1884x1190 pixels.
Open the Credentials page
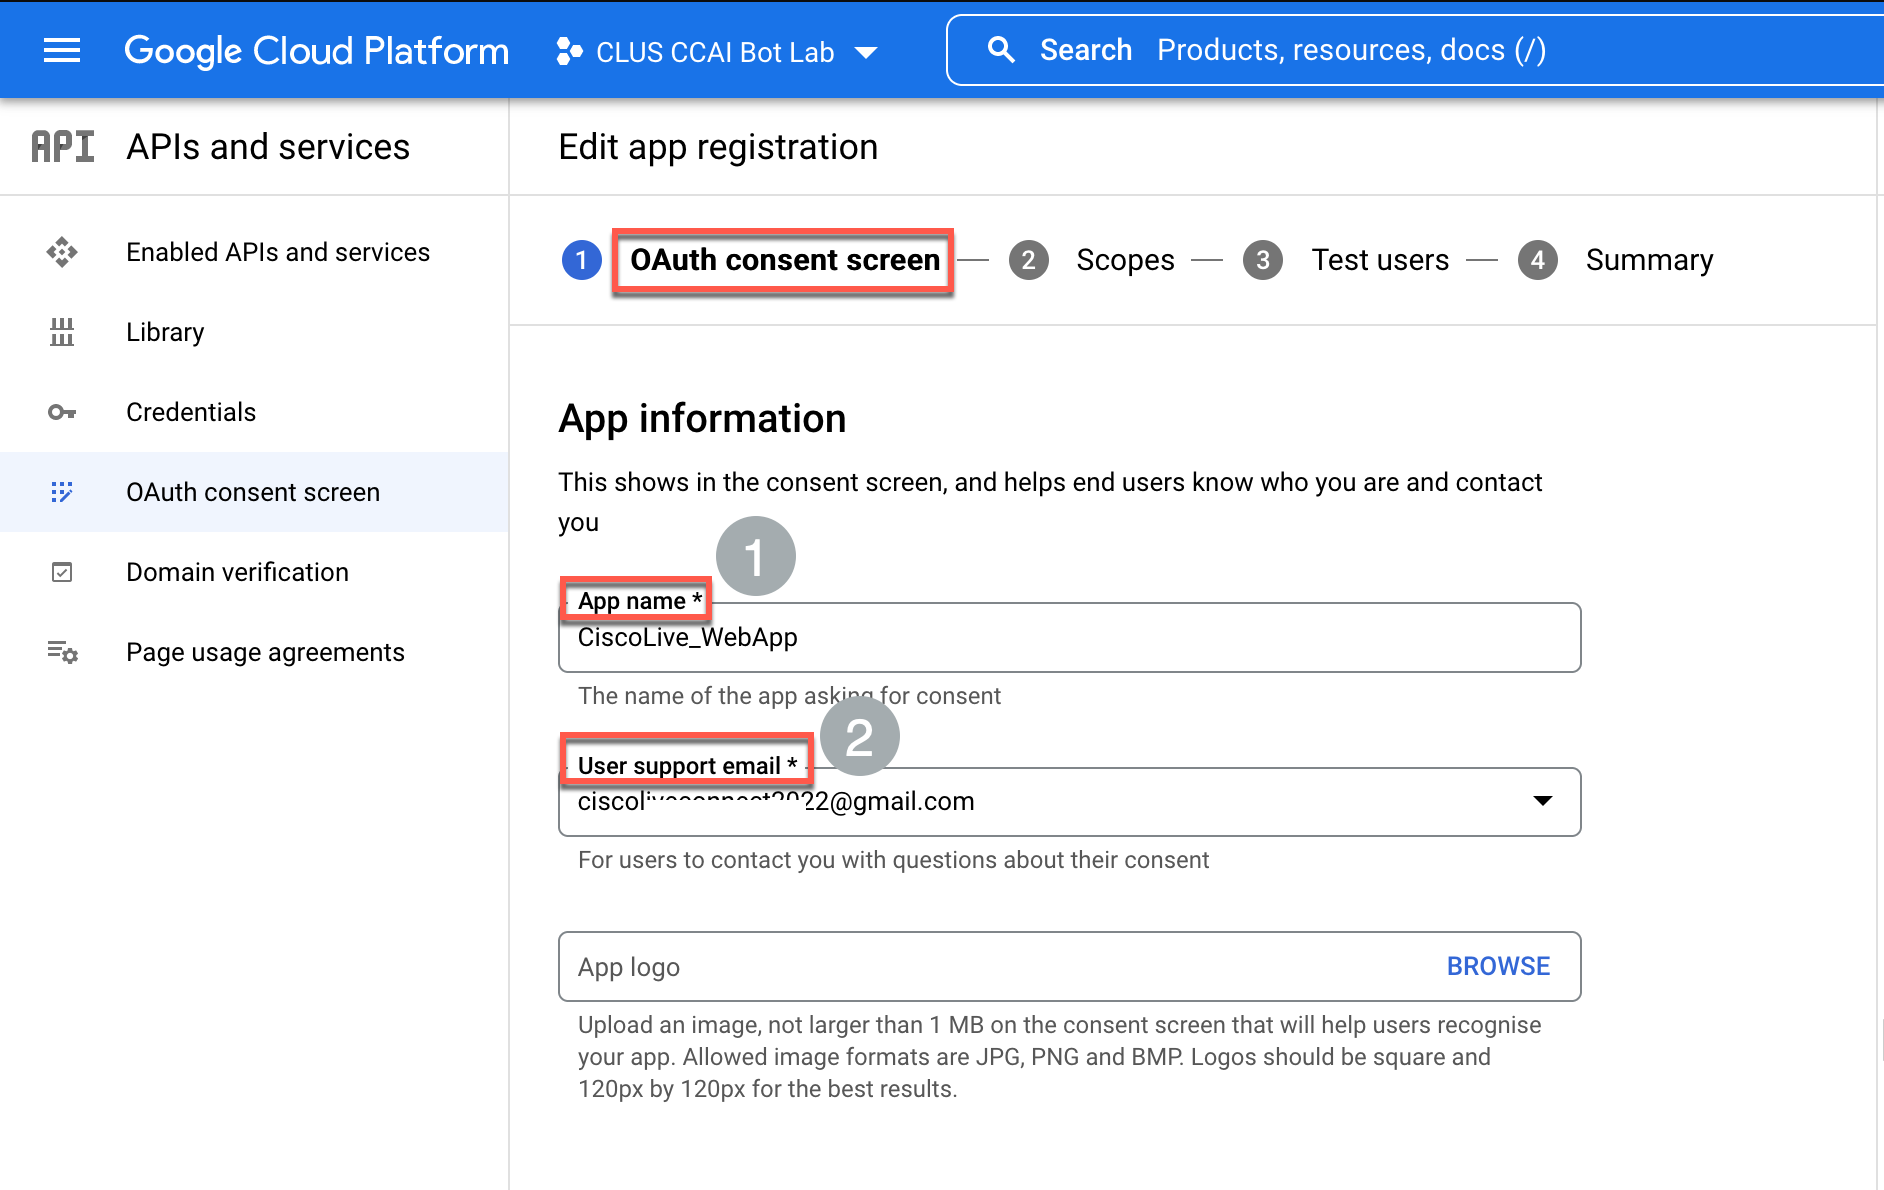(254, 412)
